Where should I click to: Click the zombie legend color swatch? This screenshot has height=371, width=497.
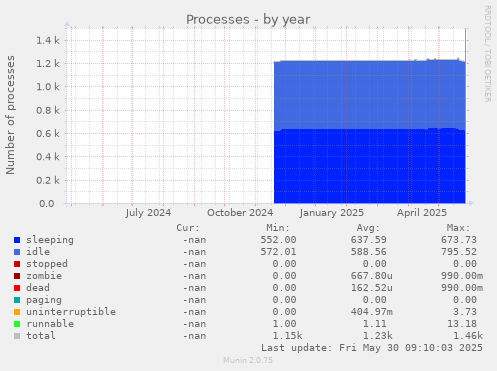[17, 276]
